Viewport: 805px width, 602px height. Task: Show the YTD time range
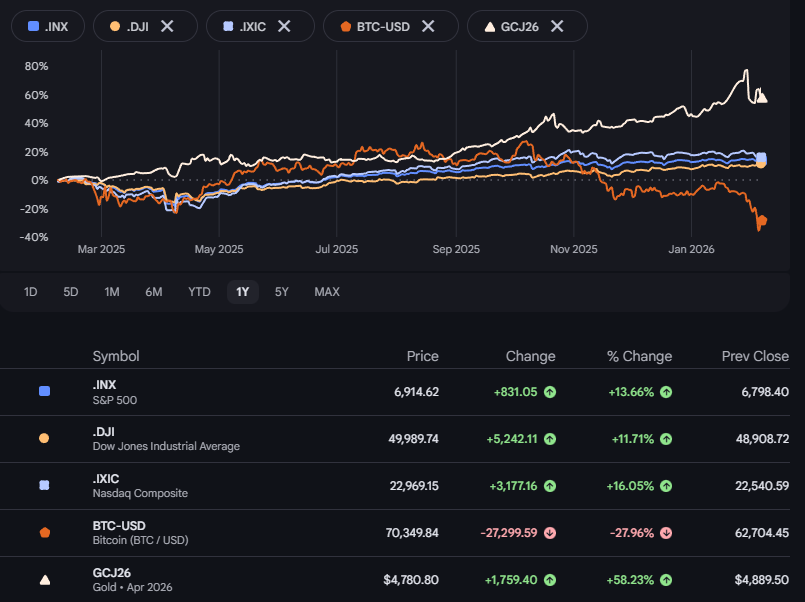pyautogui.click(x=199, y=292)
